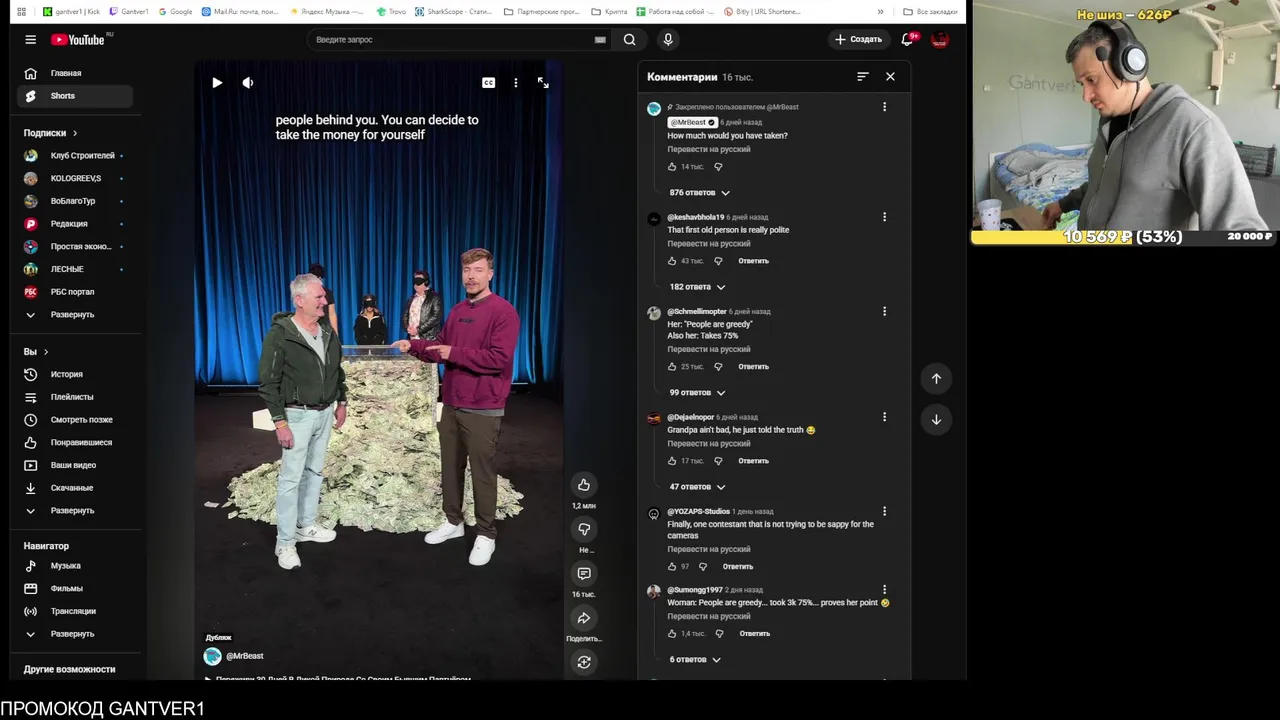Open options for keshavbhola19 comment

(884, 217)
